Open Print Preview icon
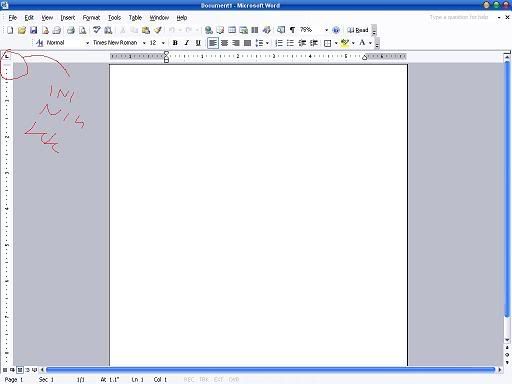 tap(82, 30)
